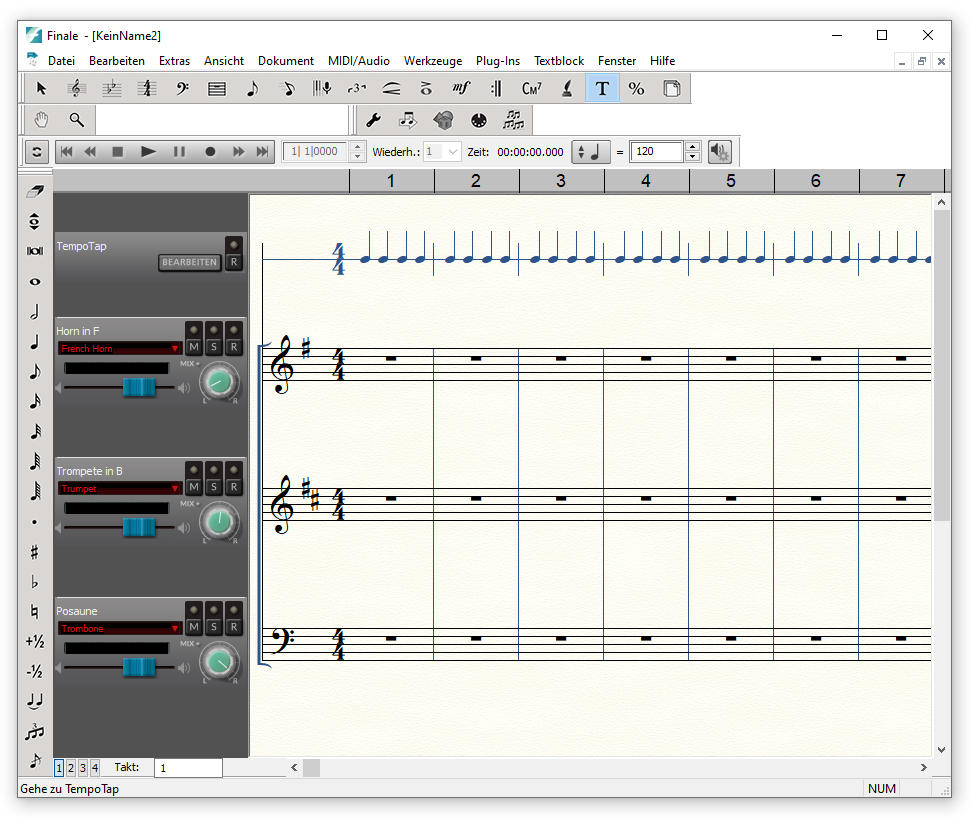Open the Werkzeuge menu
Screen dimensions: 979x826
pos(433,61)
